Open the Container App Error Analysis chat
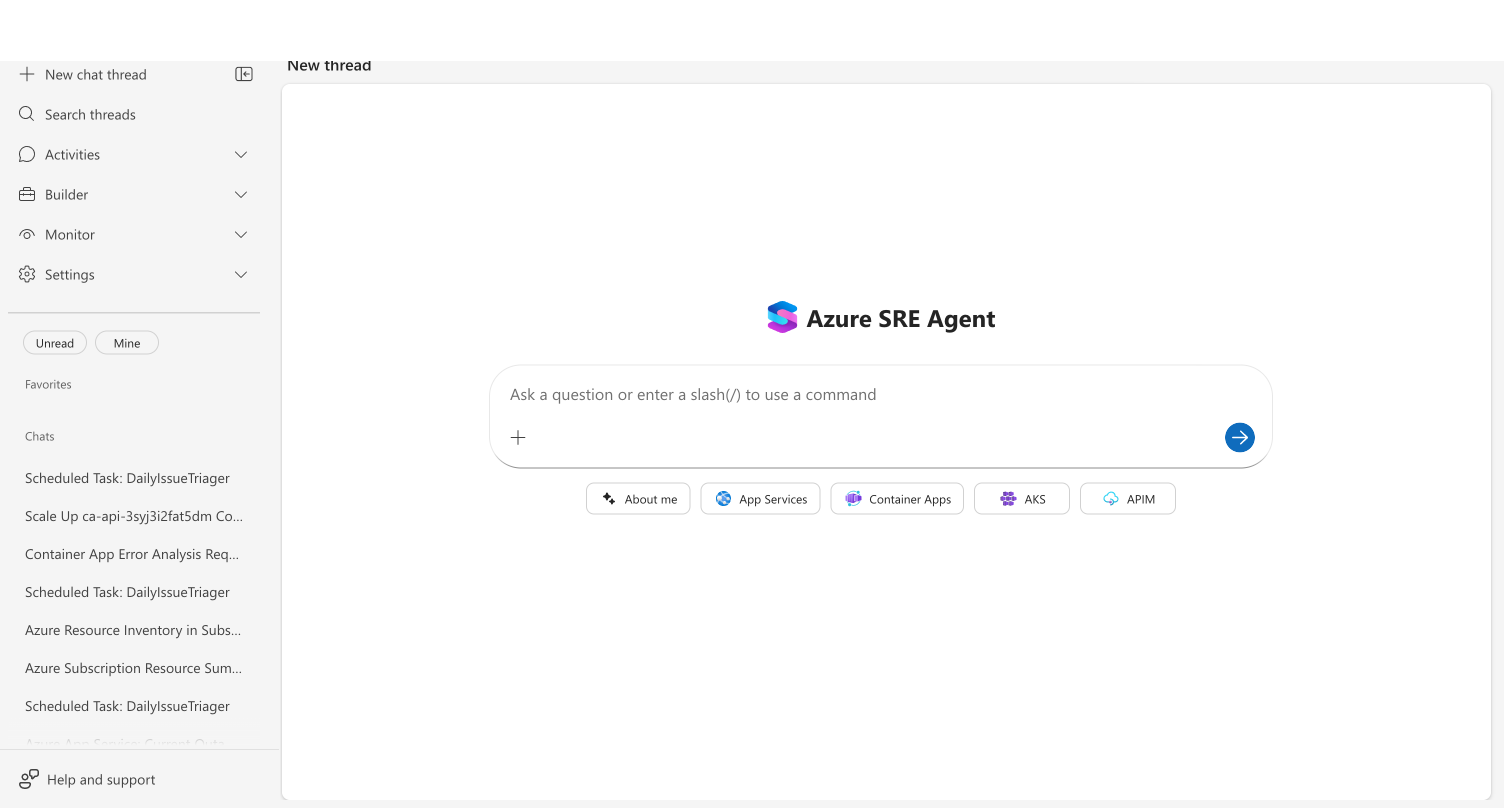 coord(132,554)
